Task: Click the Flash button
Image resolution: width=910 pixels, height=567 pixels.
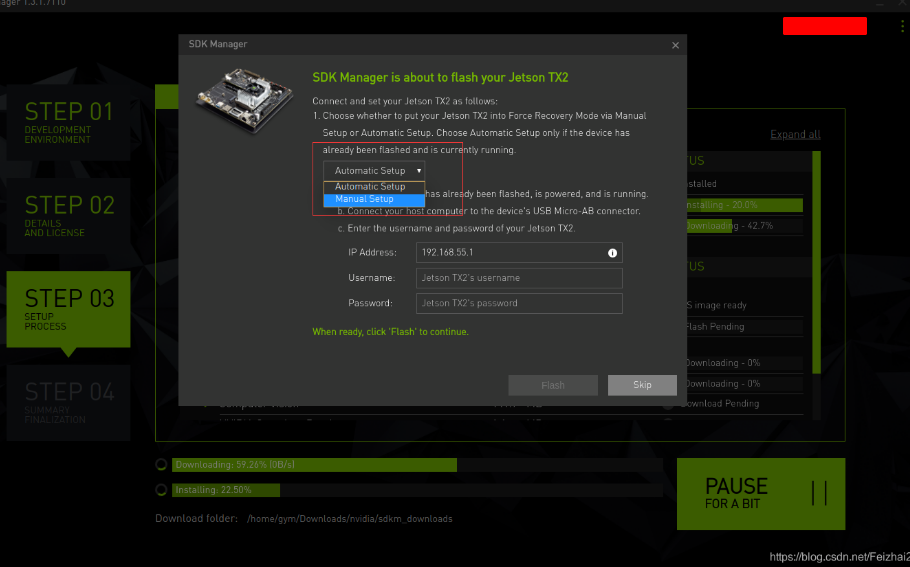Action: point(553,385)
